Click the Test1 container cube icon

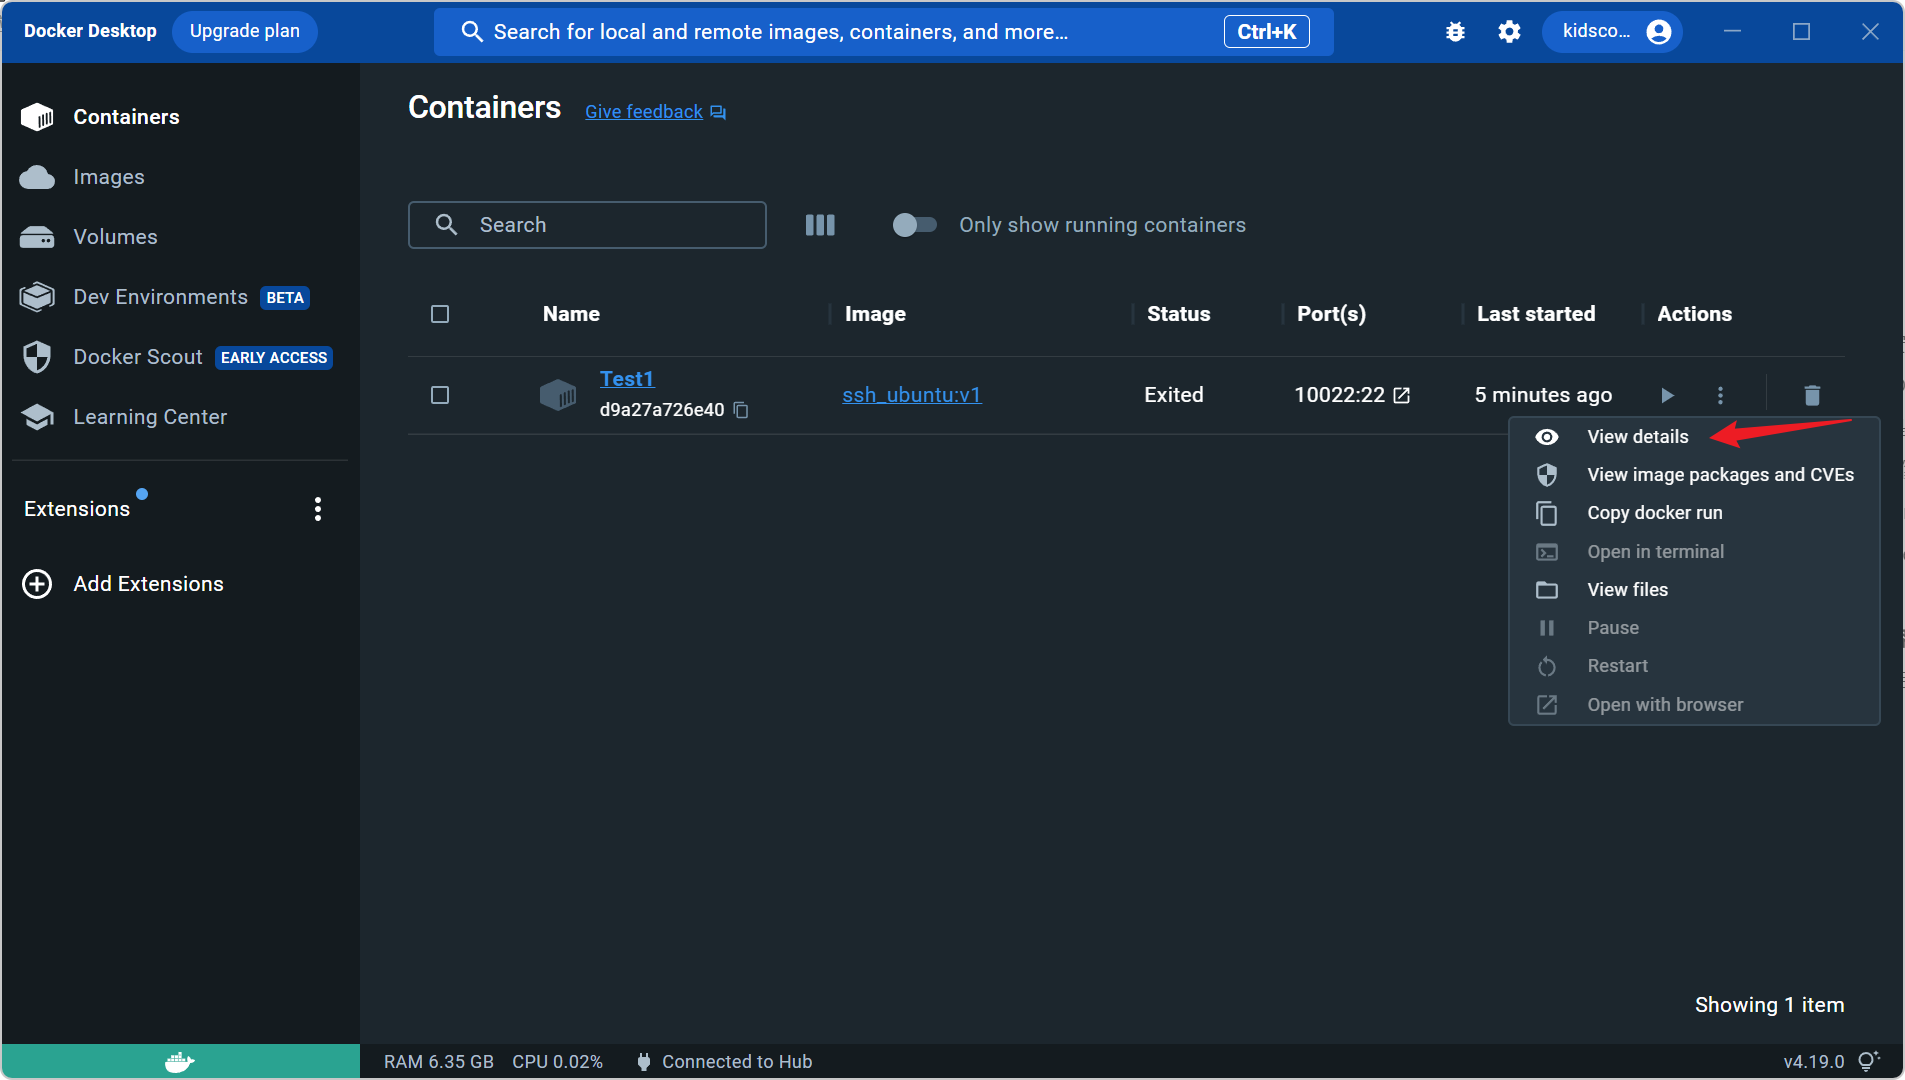558,395
